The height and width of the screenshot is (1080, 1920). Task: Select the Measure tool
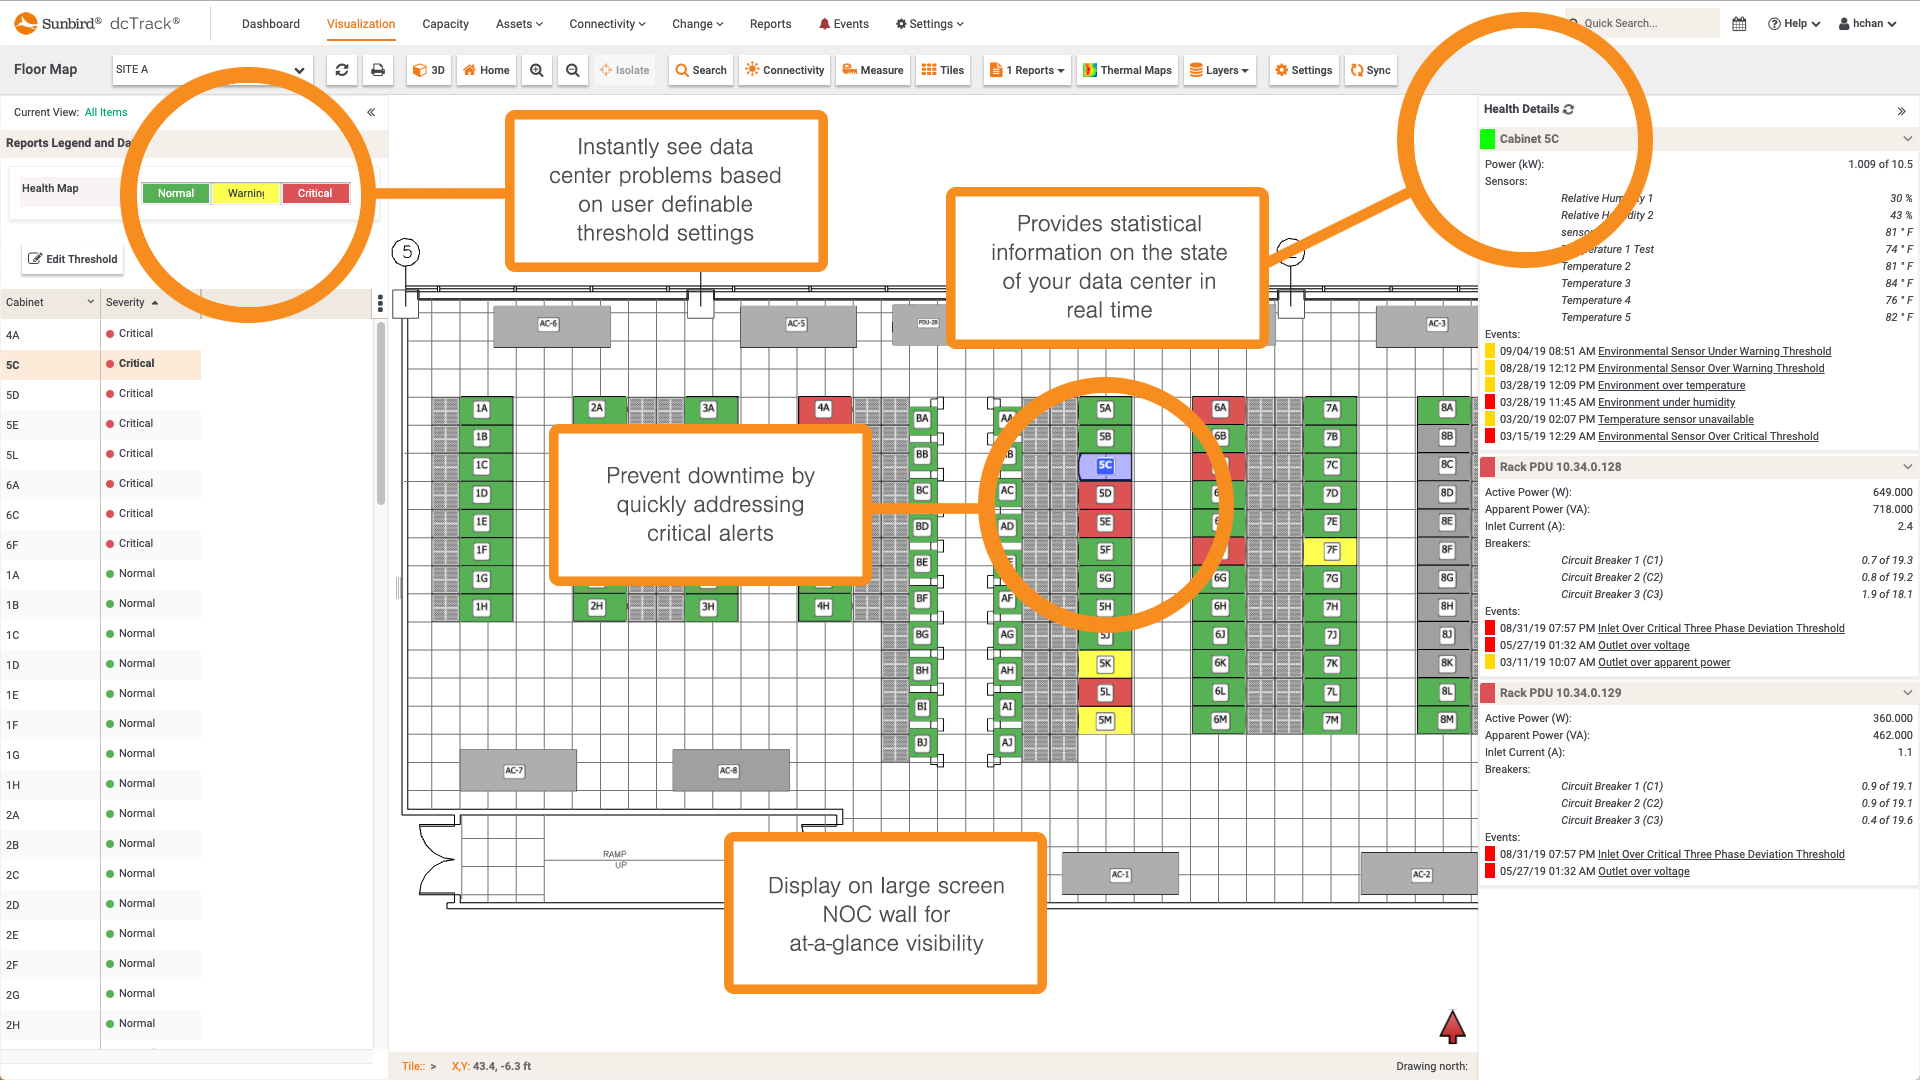pos(872,70)
